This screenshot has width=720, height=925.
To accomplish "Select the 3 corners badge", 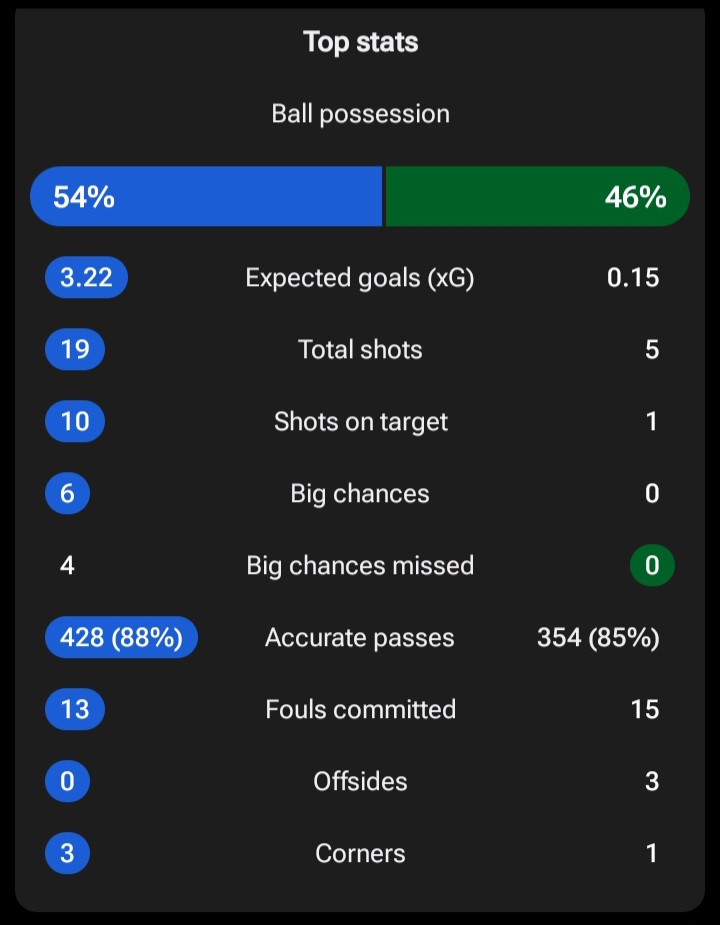I will 67,854.
